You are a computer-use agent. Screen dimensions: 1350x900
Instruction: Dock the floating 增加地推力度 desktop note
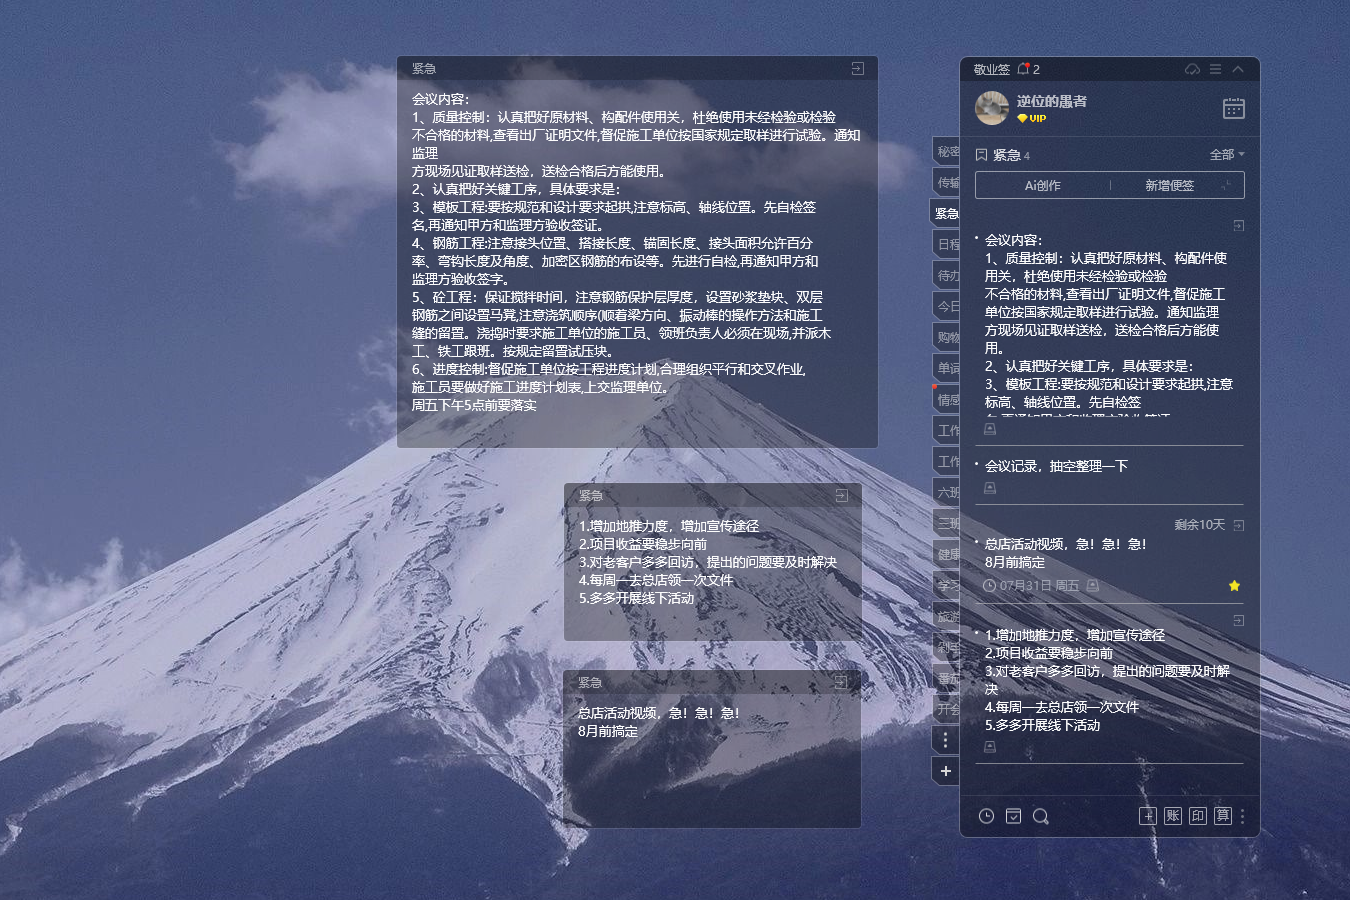[841, 496]
